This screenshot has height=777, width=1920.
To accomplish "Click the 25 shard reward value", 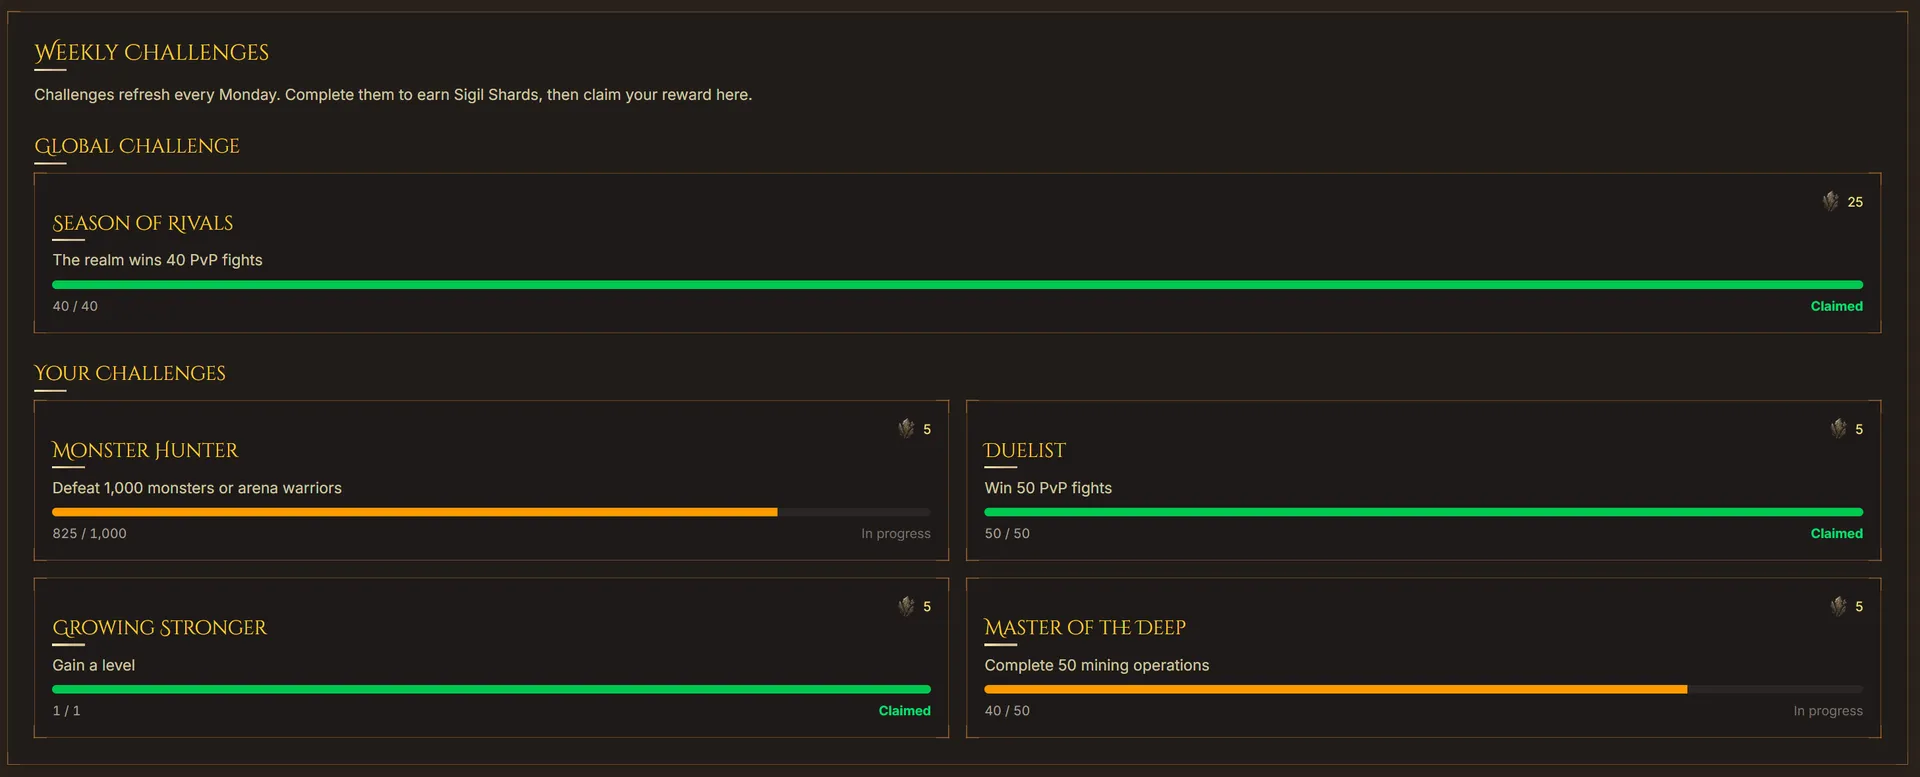I will pos(1855,202).
